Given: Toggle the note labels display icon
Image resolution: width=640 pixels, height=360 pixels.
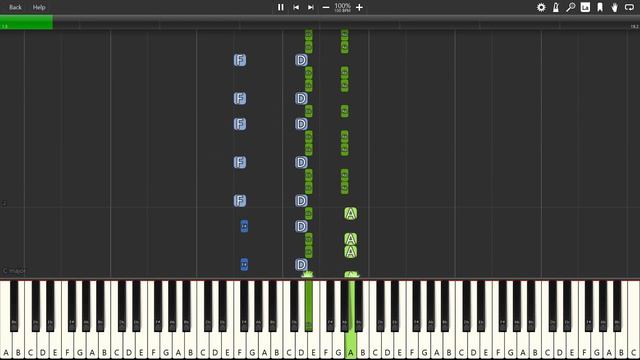Looking at the screenshot, I should click(585, 7).
